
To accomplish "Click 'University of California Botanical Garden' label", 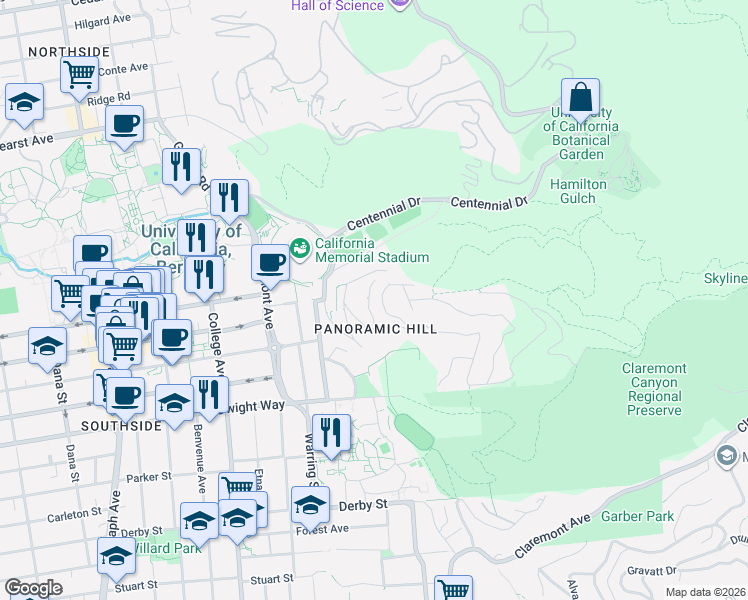I will [x=581, y=134].
